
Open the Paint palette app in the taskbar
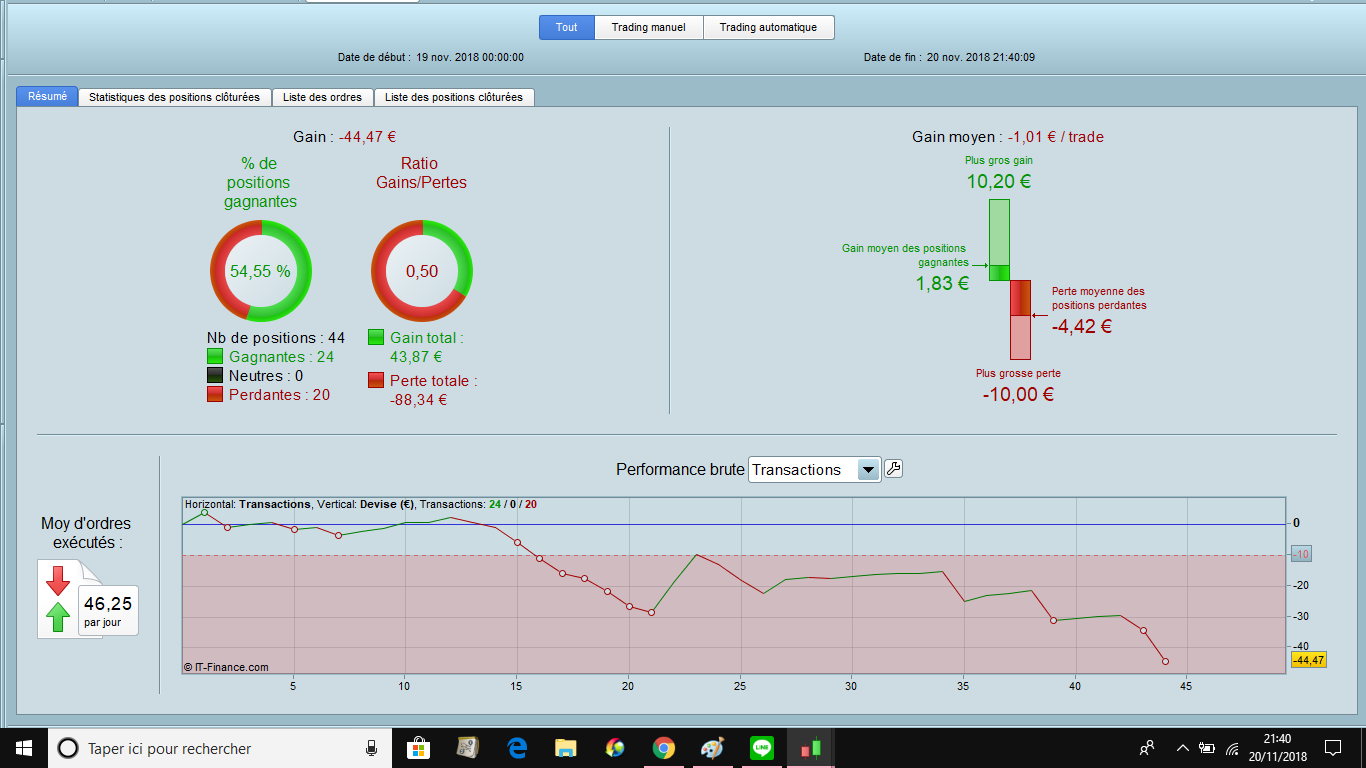[x=711, y=748]
